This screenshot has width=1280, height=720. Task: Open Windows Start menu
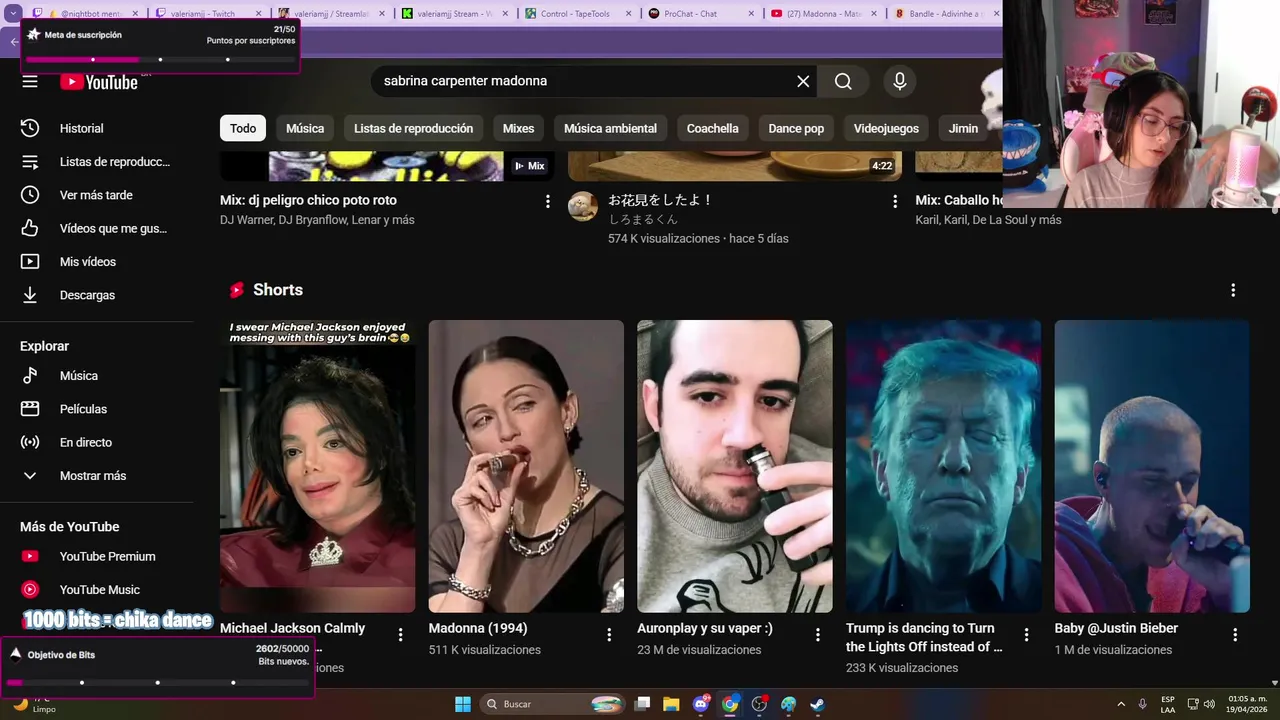point(463,704)
